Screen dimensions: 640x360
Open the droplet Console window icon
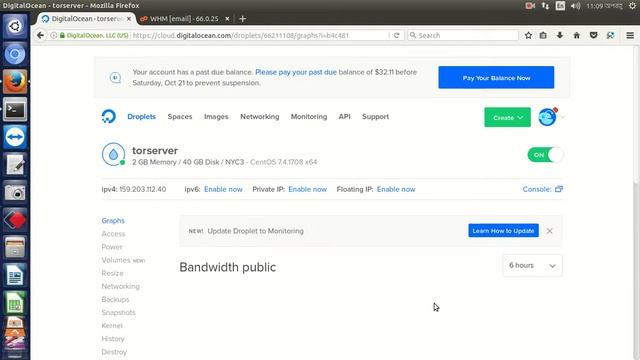click(x=559, y=189)
